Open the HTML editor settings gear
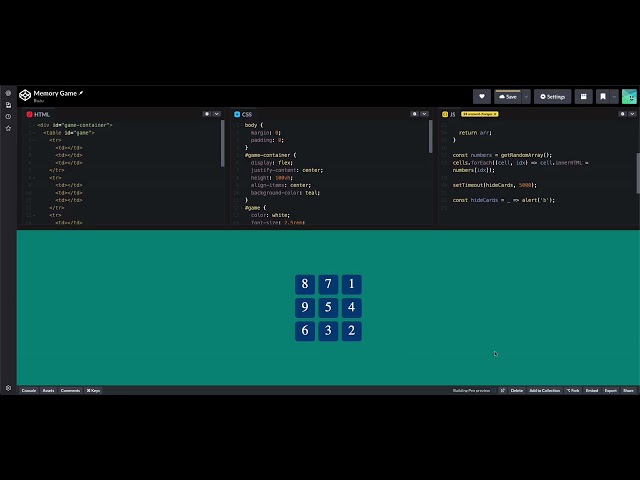Viewport: 640px width, 480px height. tap(207, 114)
